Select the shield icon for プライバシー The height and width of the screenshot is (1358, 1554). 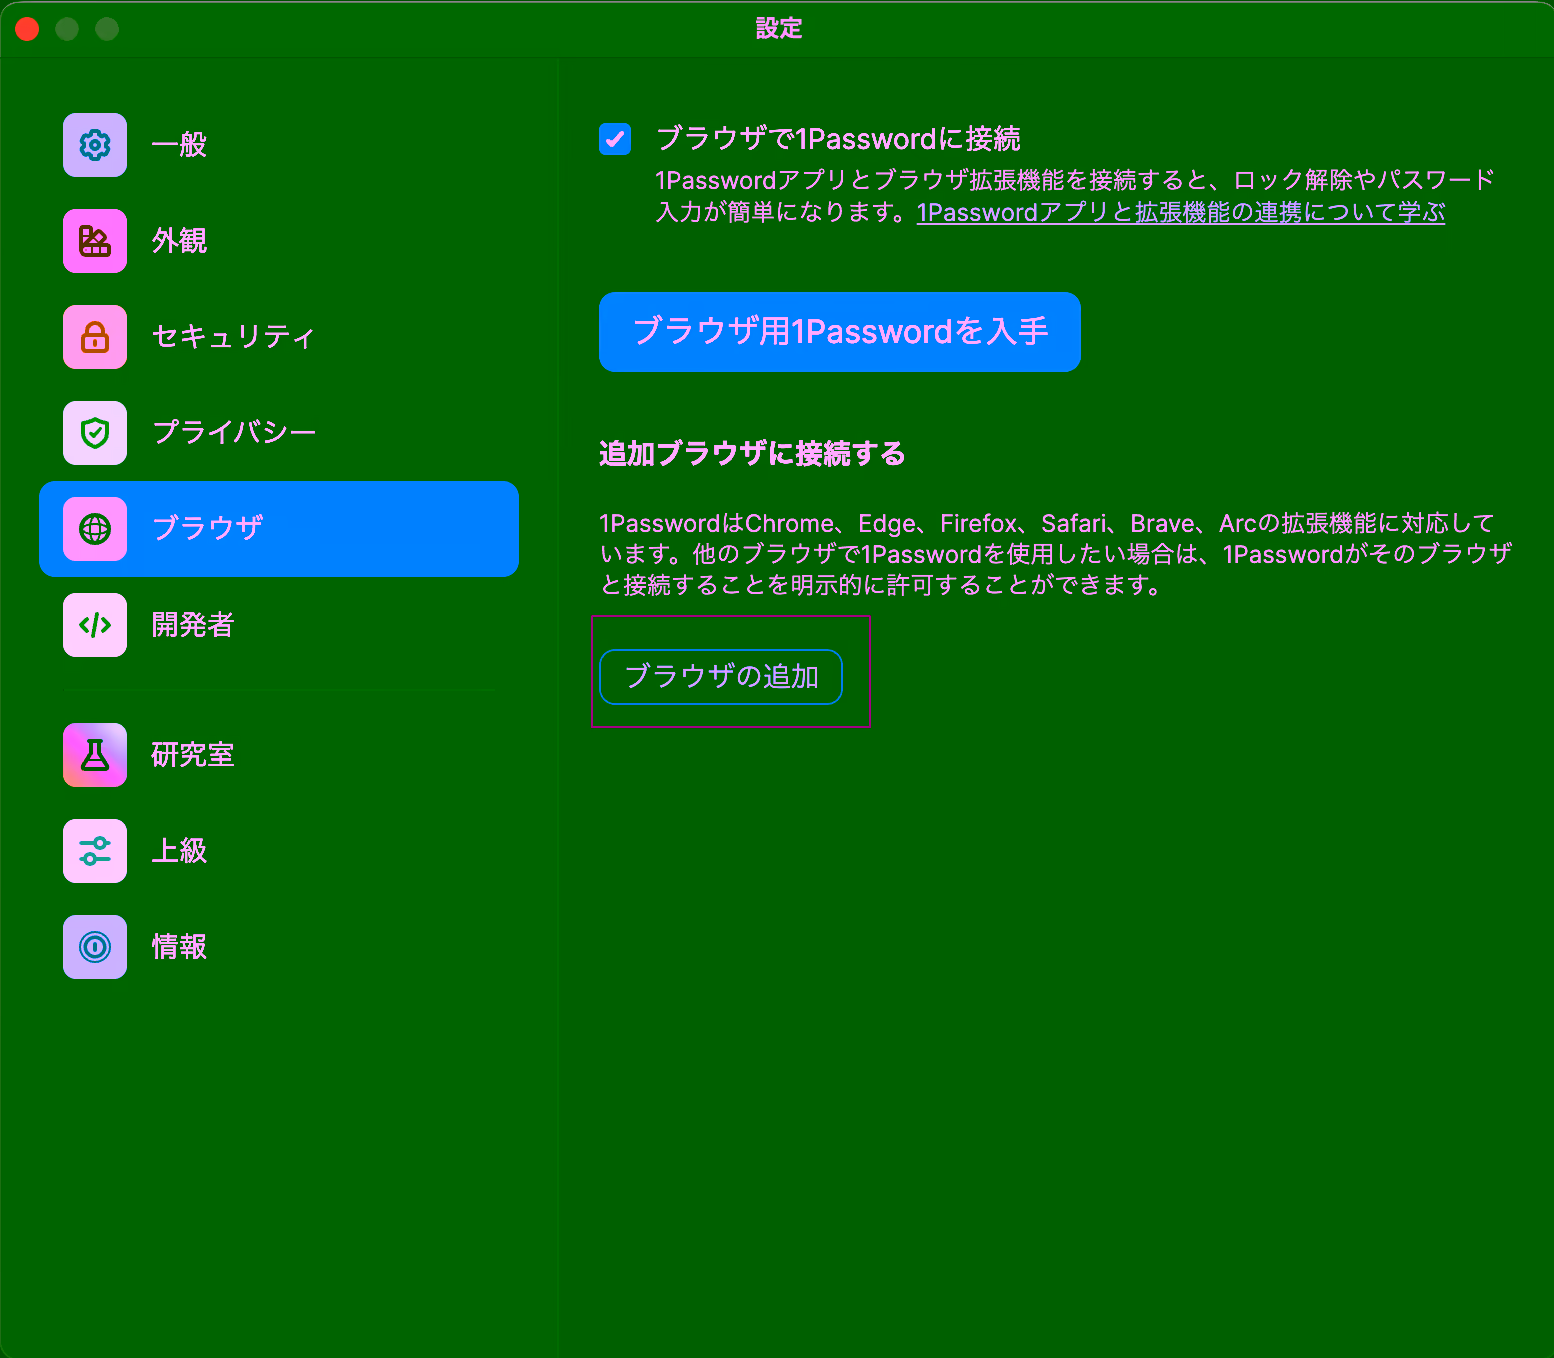[x=95, y=433]
